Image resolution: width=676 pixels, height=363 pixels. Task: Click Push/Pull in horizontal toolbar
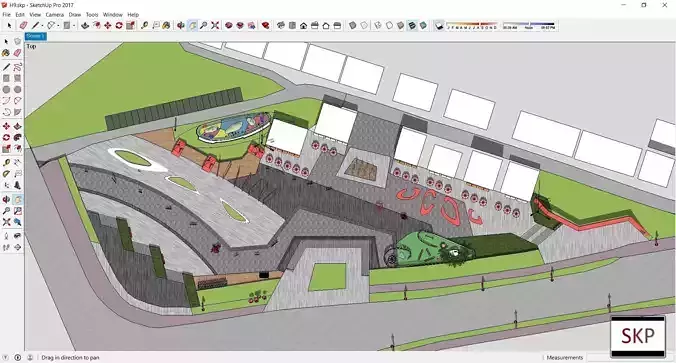85,25
